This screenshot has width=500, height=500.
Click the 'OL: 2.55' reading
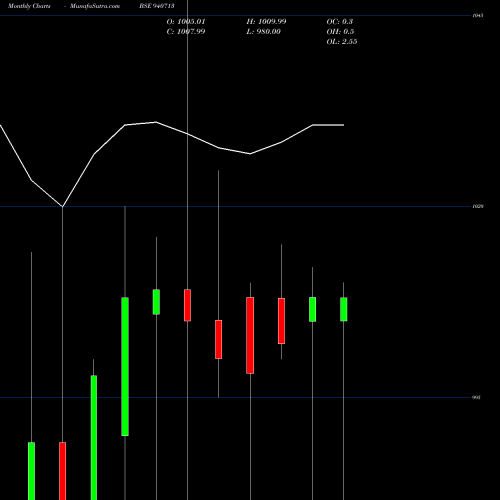(x=342, y=42)
